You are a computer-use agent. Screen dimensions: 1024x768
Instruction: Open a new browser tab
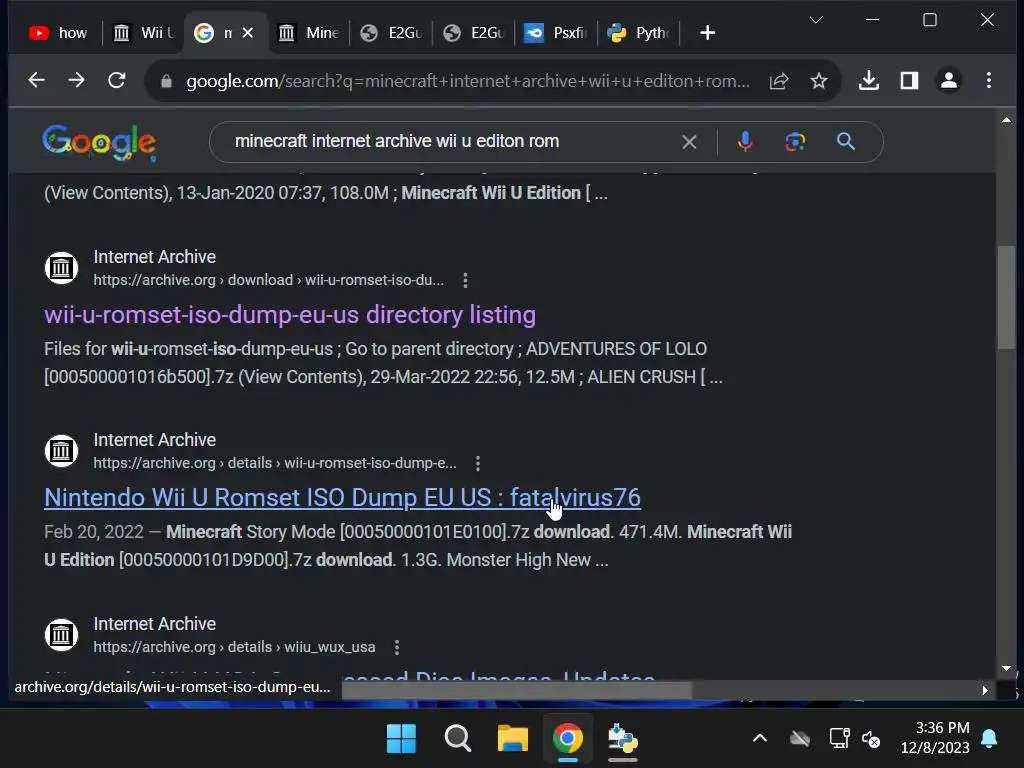[x=707, y=33]
